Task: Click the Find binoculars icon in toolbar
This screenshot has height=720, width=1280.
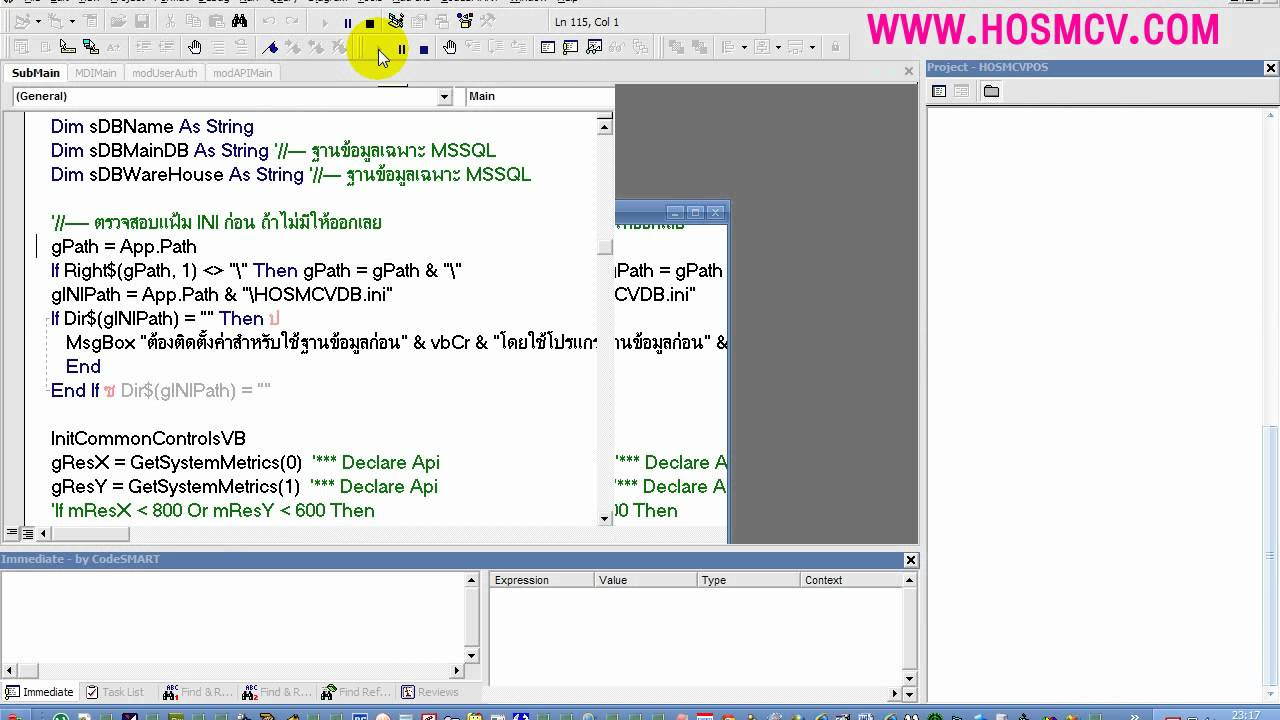Action: click(x=239, y=21)
